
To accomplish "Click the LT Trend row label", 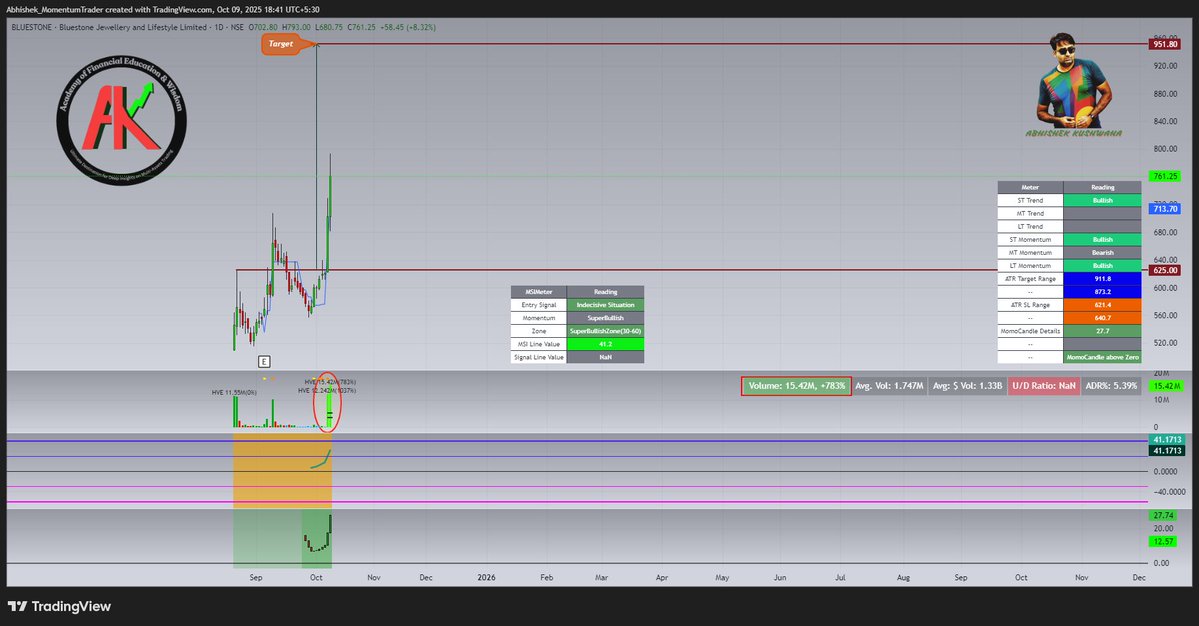I will [1030, 226].
